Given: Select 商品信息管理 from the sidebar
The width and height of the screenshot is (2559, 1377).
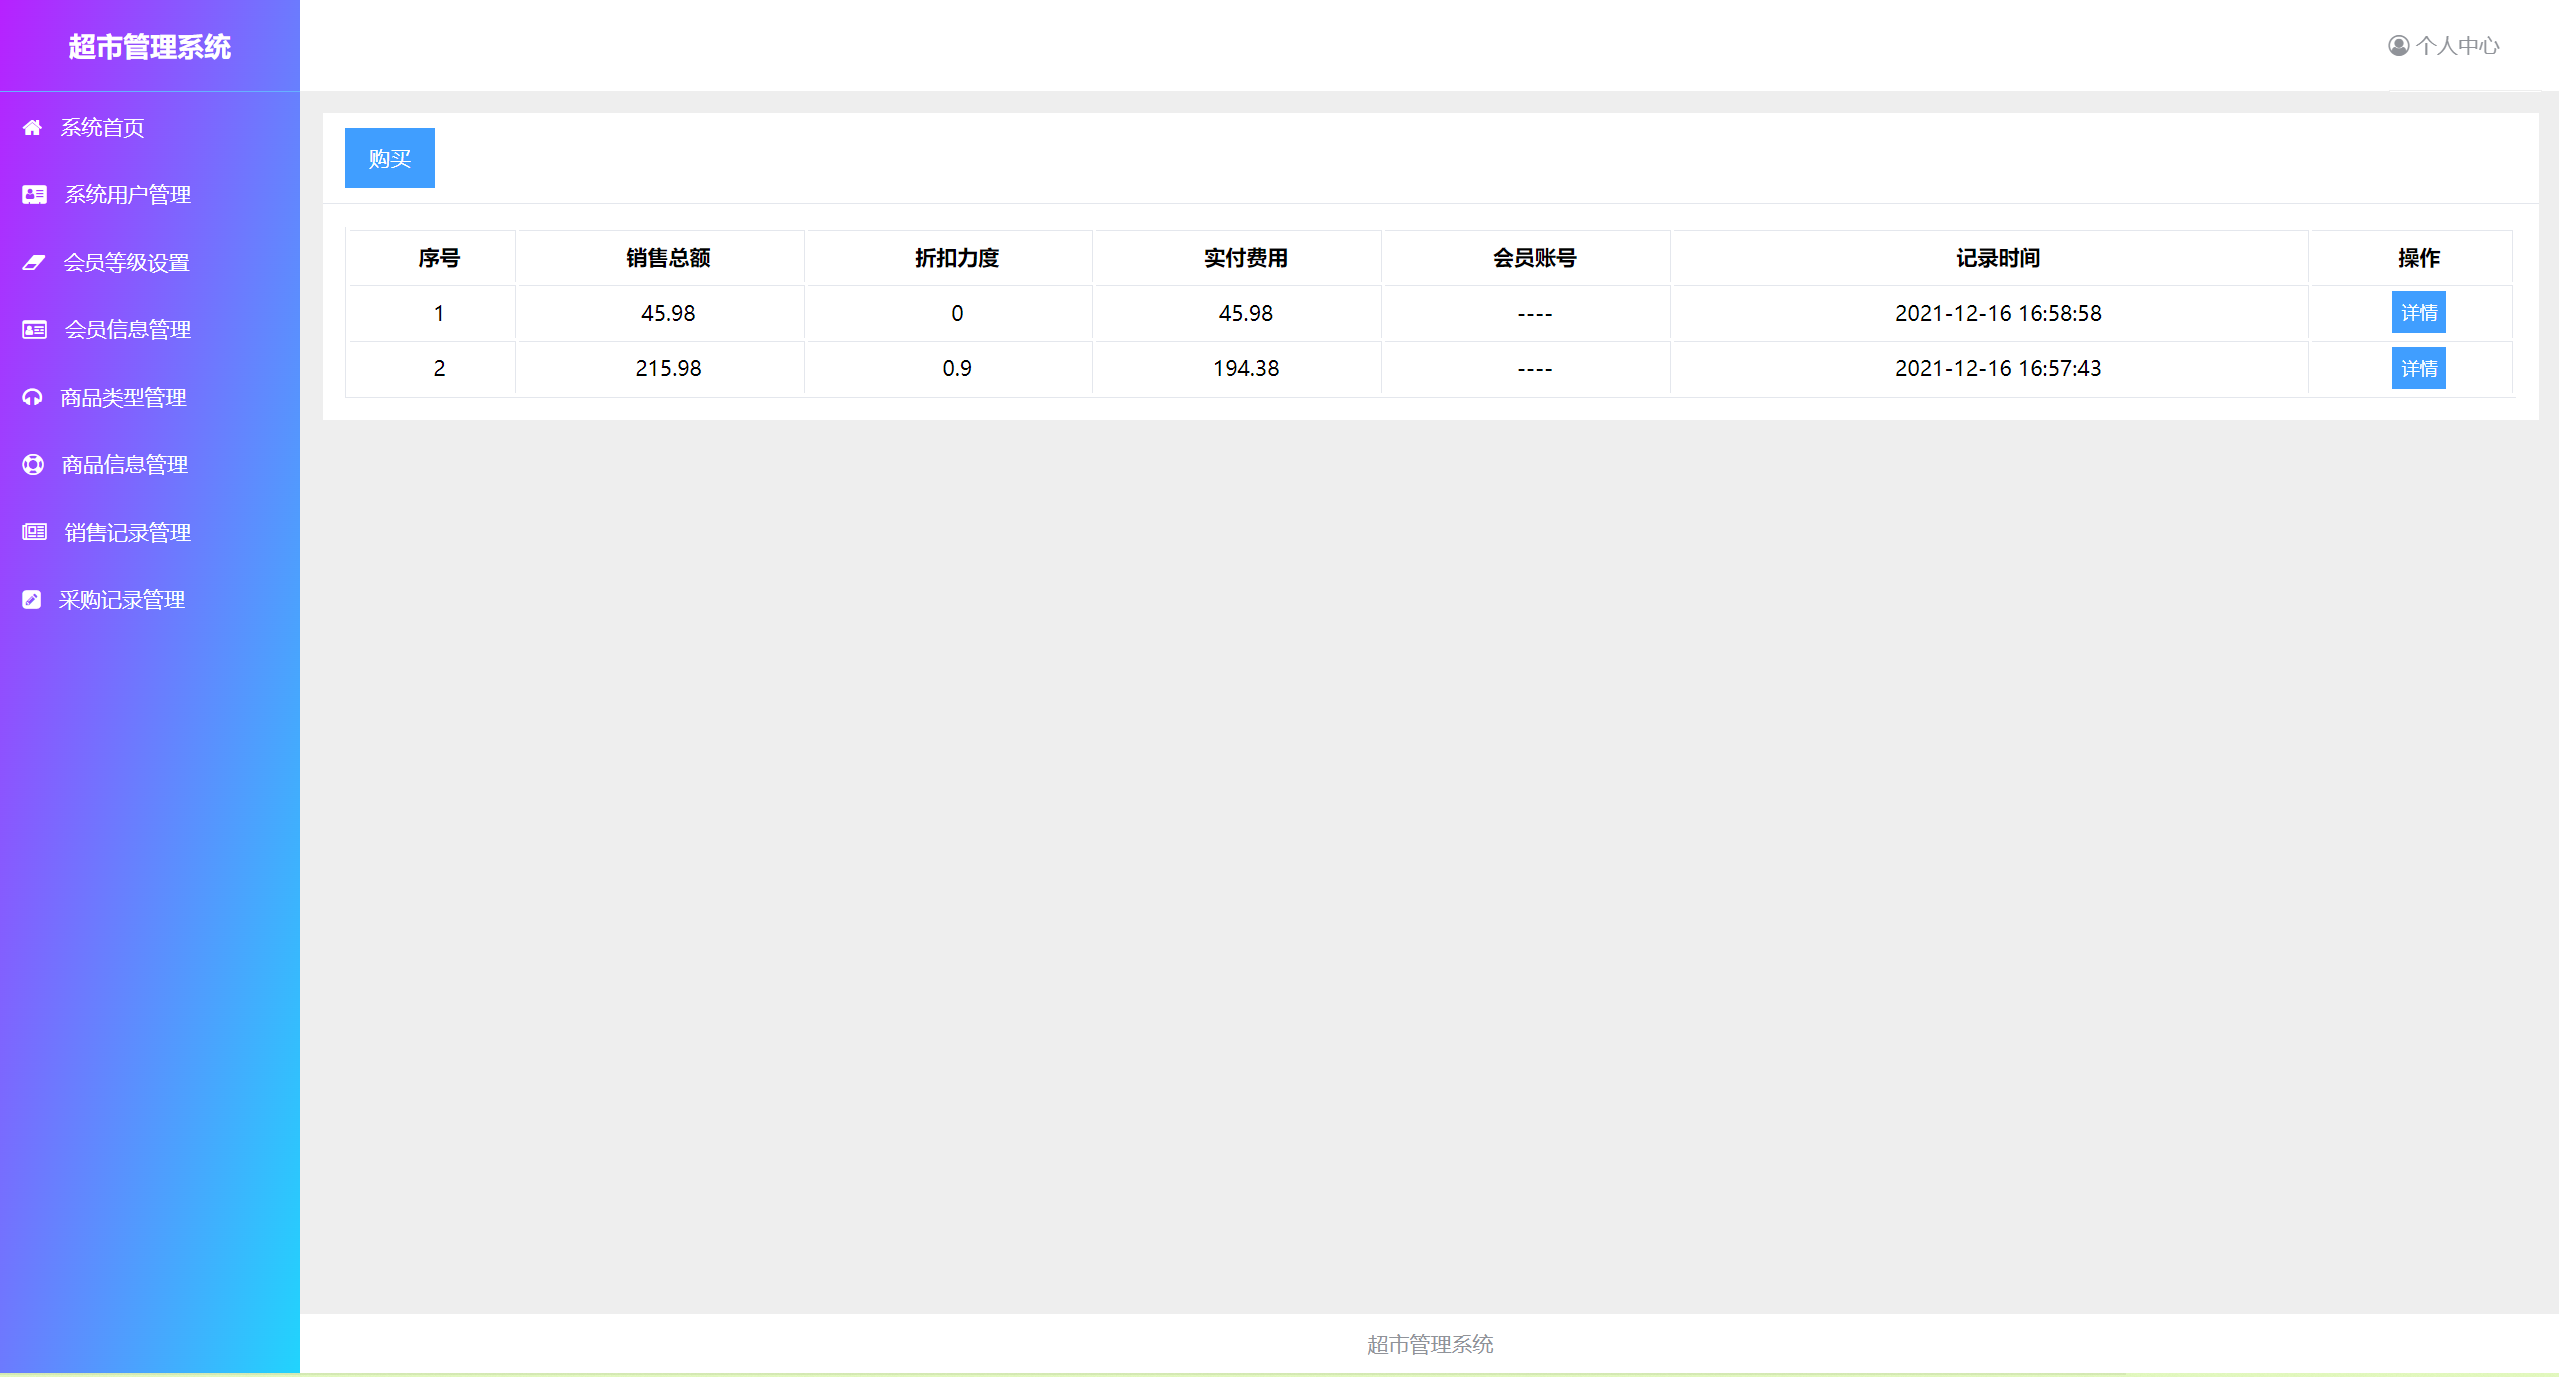Looking at the screenshot, I should tap(124, 465).
